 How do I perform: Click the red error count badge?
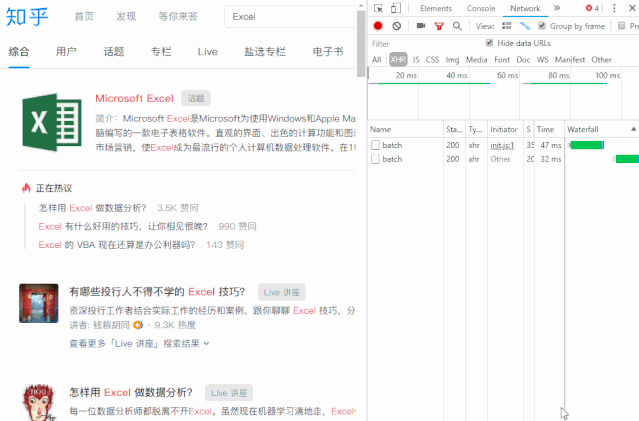592,8
